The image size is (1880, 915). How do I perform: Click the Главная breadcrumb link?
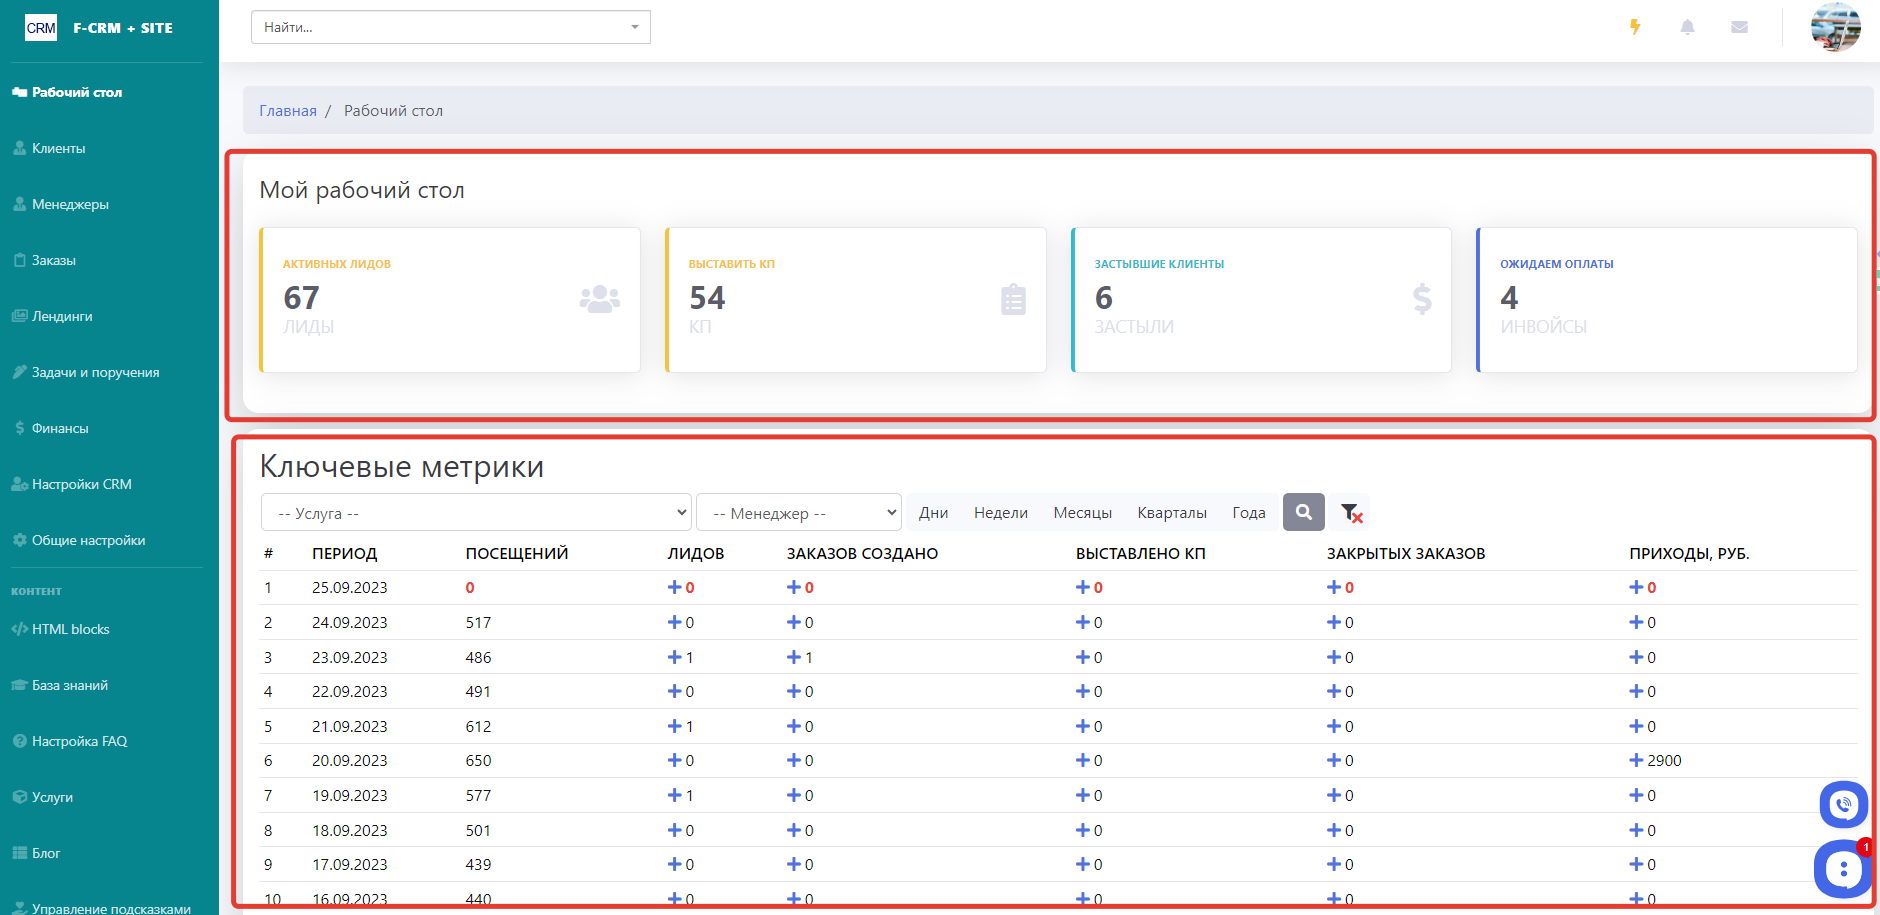pos(288,111)
